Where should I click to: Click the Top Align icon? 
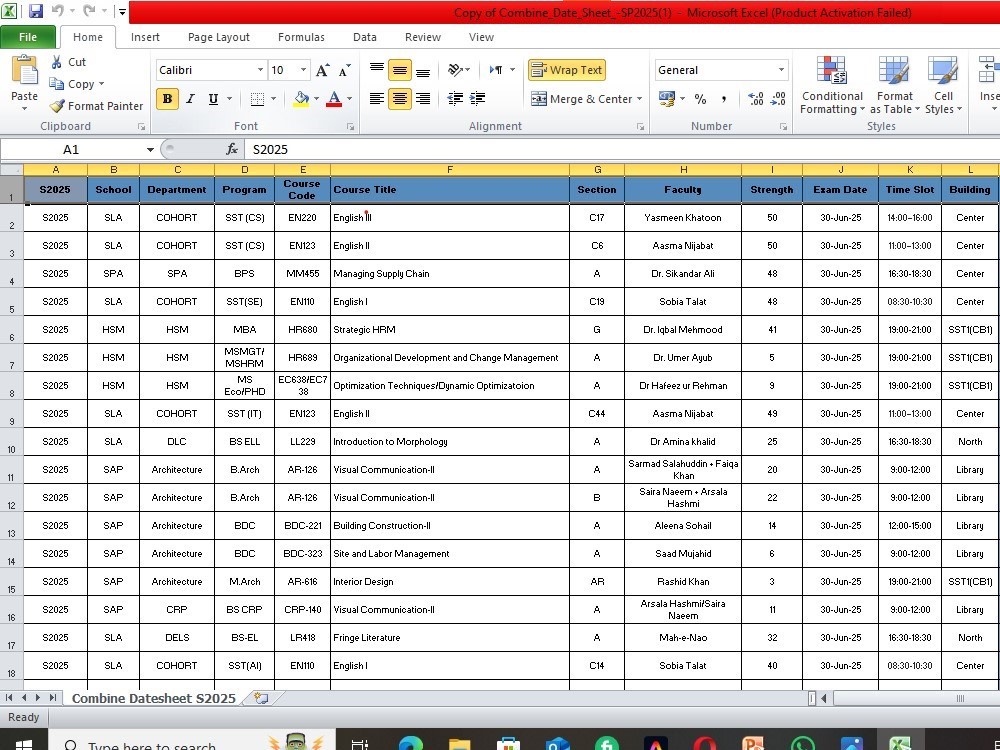pyautogui.click(x=377, y=70)
